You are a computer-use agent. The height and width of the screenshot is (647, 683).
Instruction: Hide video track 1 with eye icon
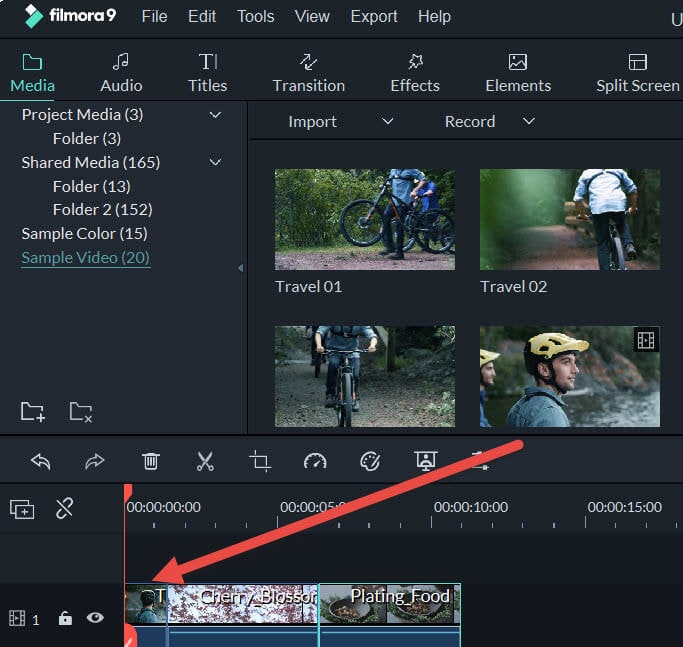95,618
